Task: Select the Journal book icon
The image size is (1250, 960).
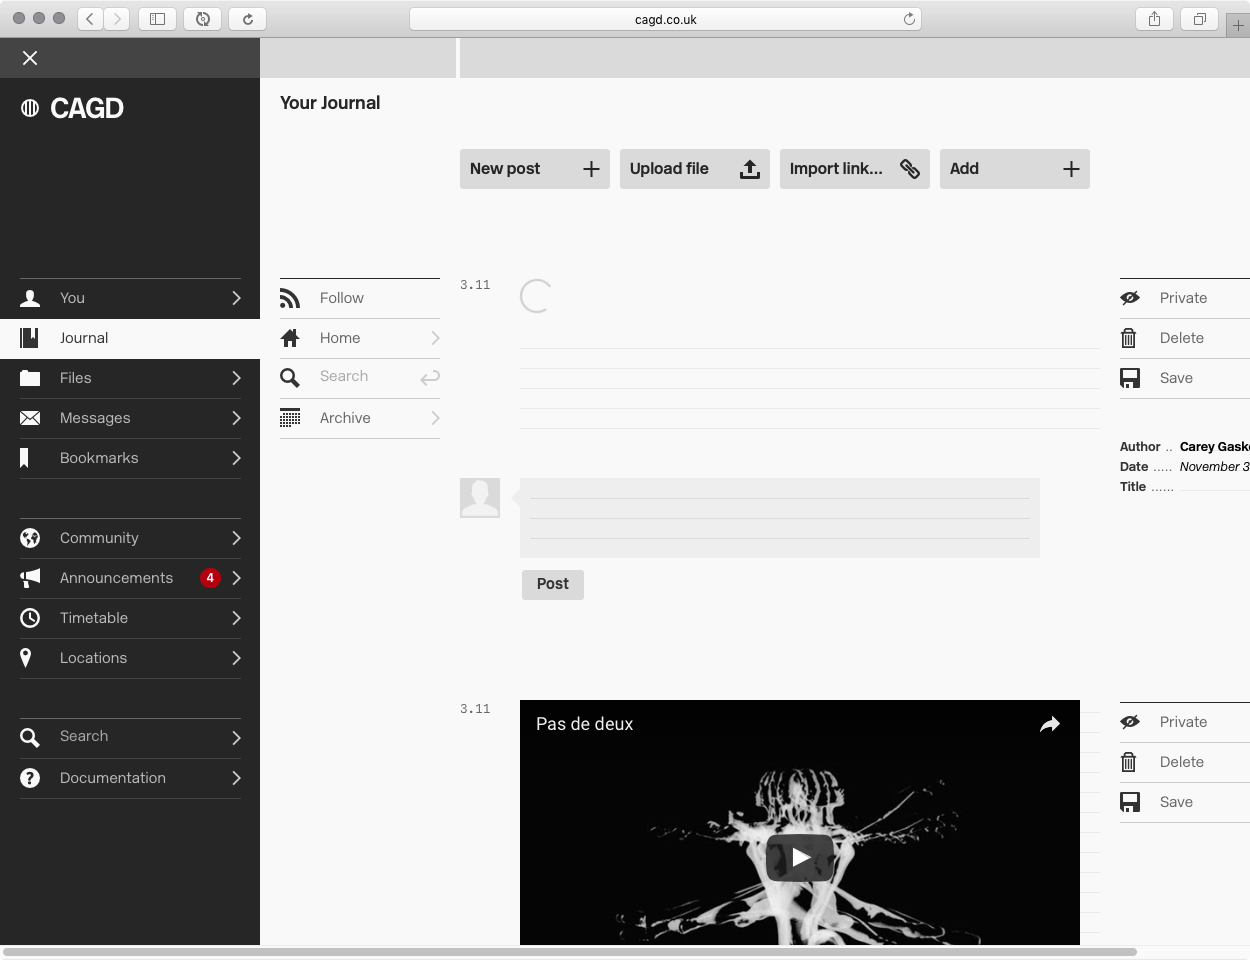Action: click(30, 338)
